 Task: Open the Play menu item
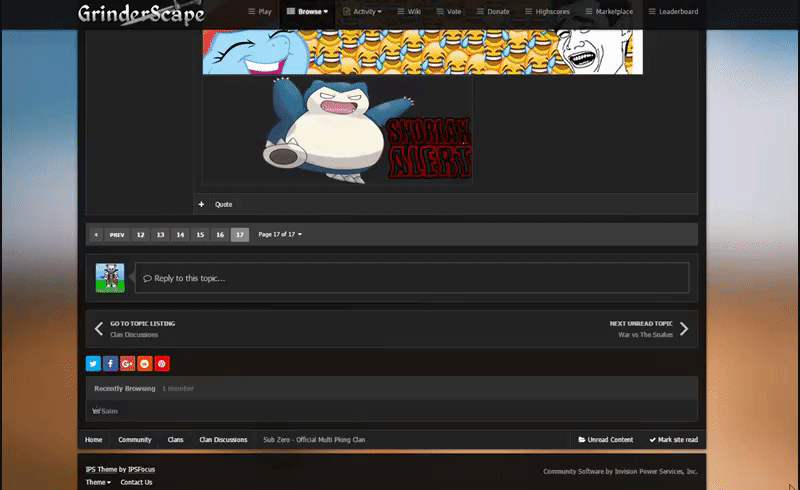[260, 12]
